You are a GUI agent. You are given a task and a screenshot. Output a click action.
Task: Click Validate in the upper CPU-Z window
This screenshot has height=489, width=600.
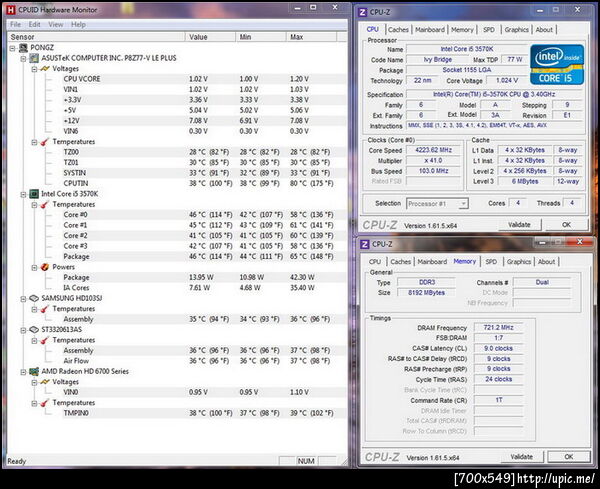(x=519, y=225)
